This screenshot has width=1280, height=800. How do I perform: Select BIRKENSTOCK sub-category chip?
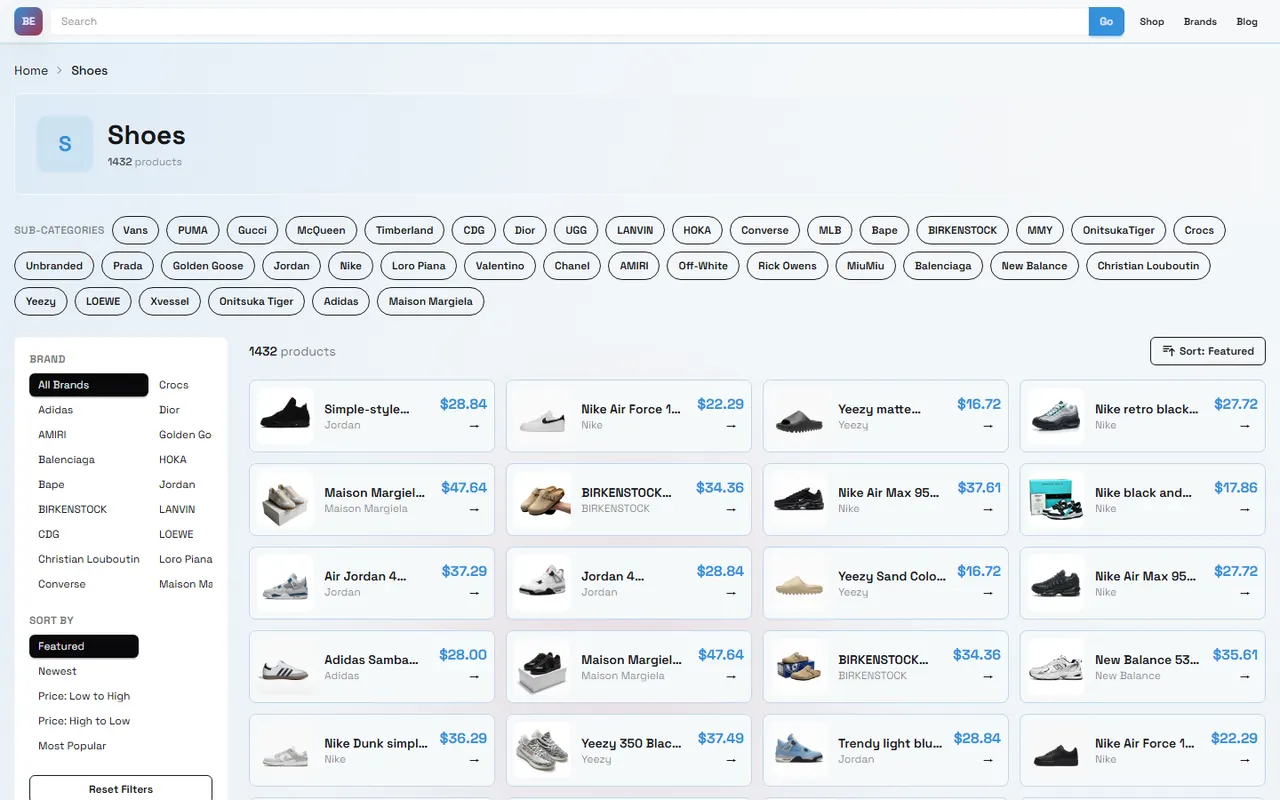(x=962, y=230)
